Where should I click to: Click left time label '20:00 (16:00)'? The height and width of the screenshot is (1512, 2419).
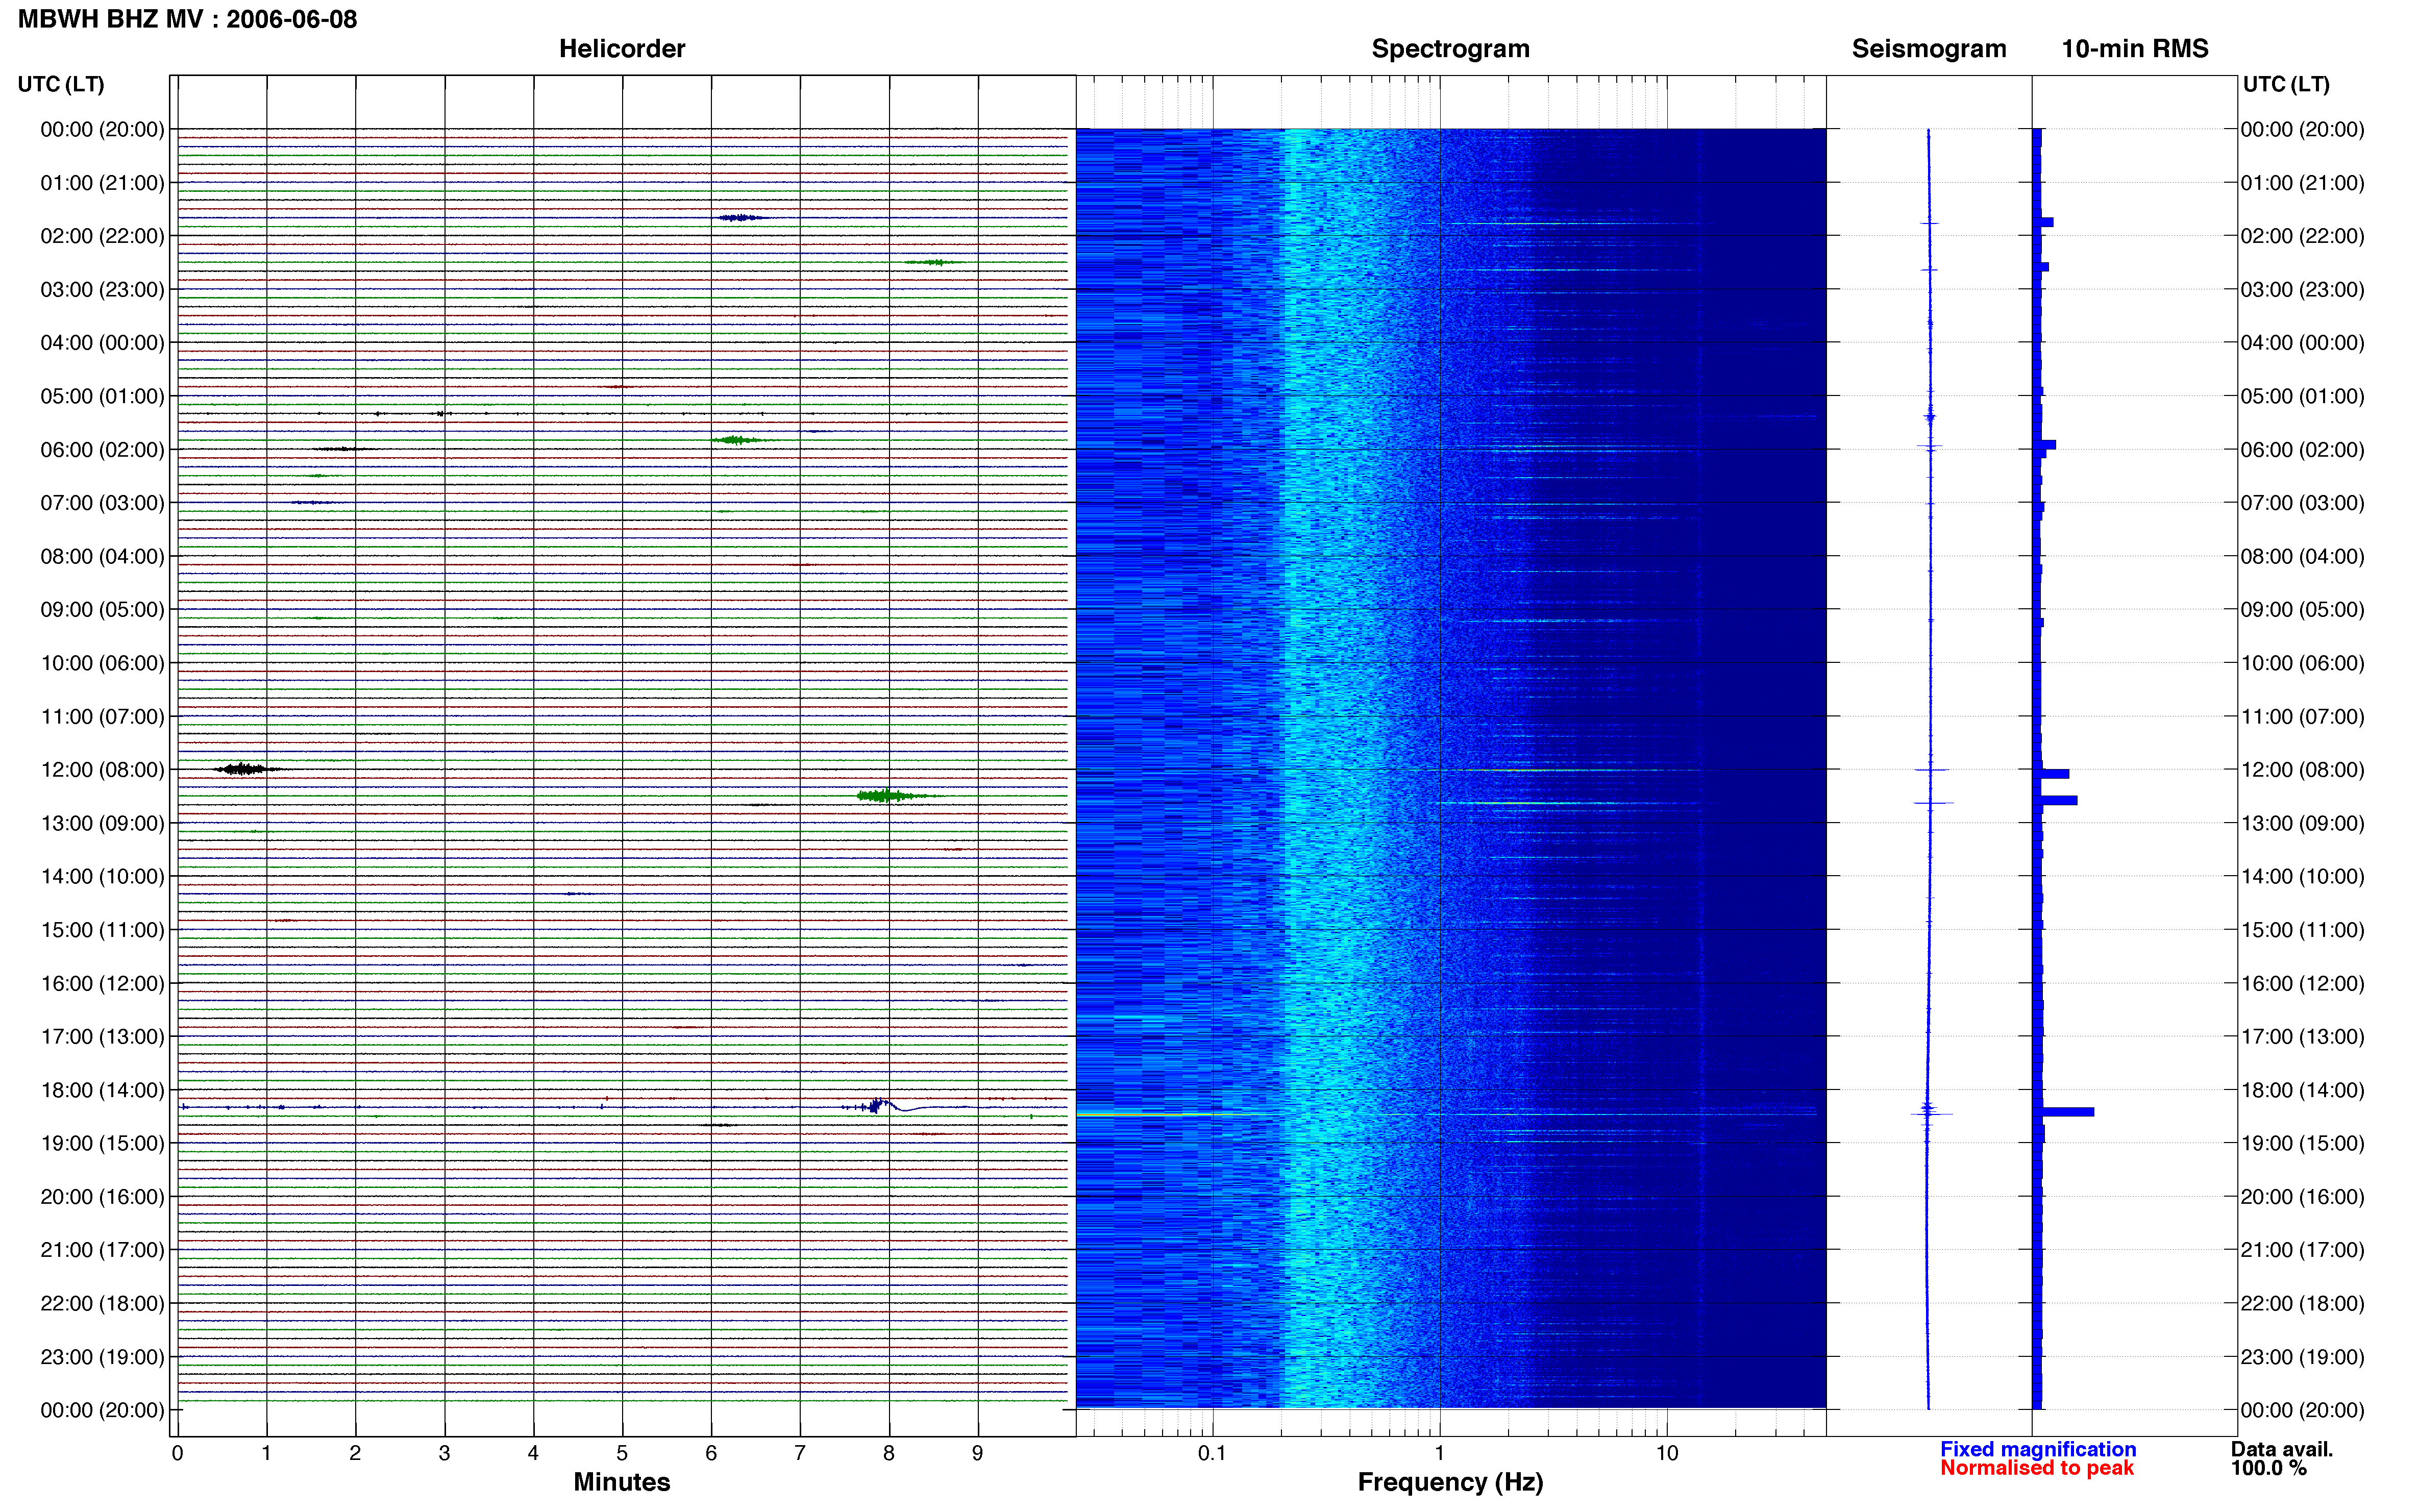(102, 1197)
